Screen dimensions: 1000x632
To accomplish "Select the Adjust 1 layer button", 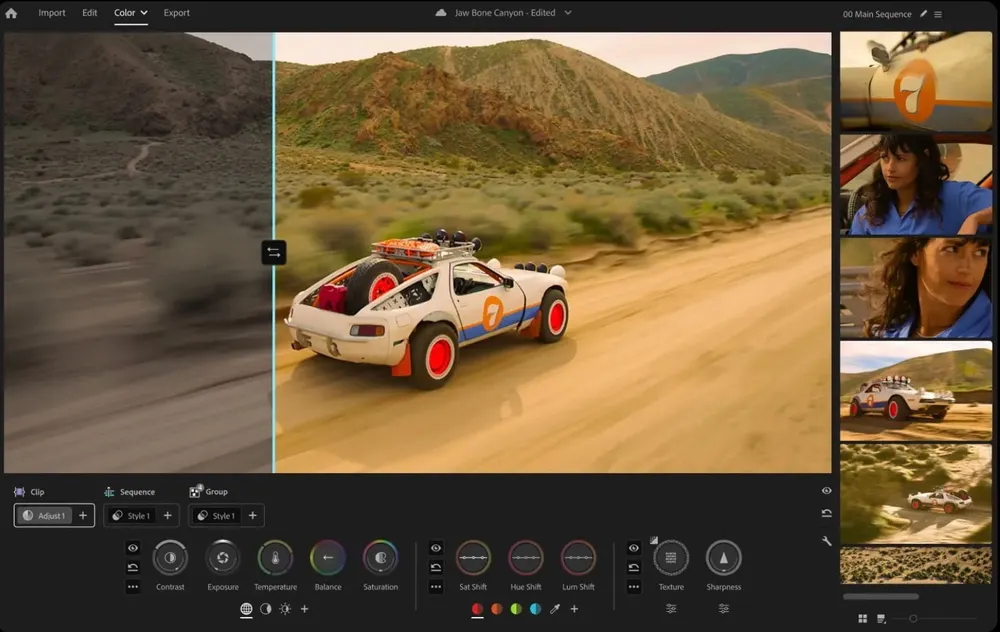I will point(45,515).
